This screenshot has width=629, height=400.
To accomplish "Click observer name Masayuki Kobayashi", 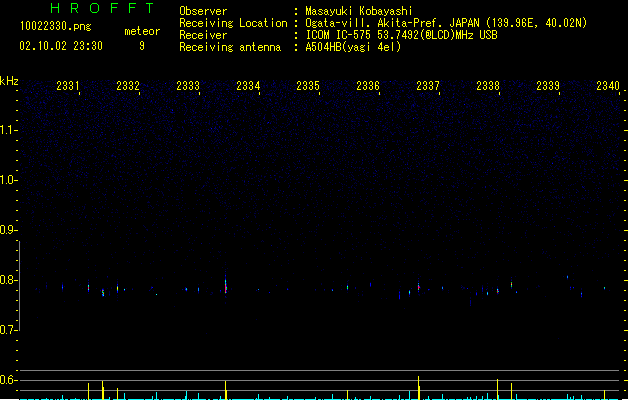I will [359, 11].
